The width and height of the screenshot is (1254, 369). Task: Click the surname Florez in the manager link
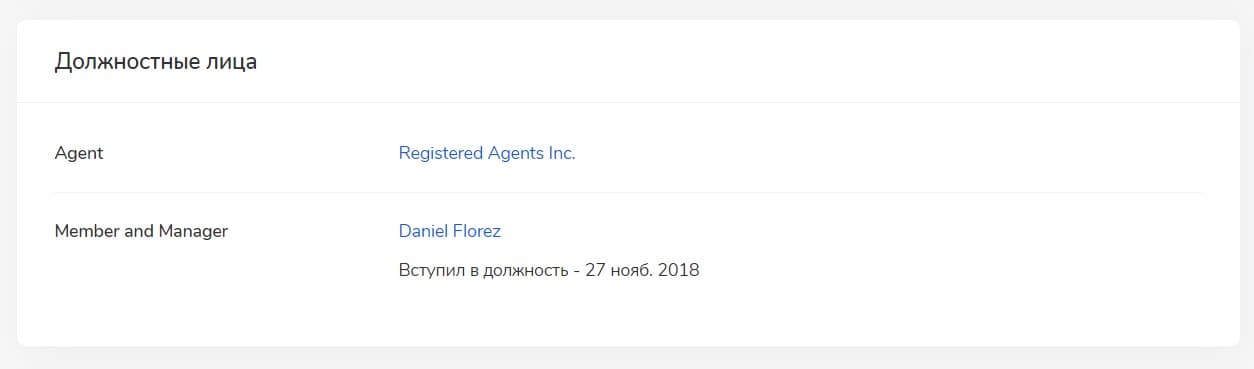point(477,231)
